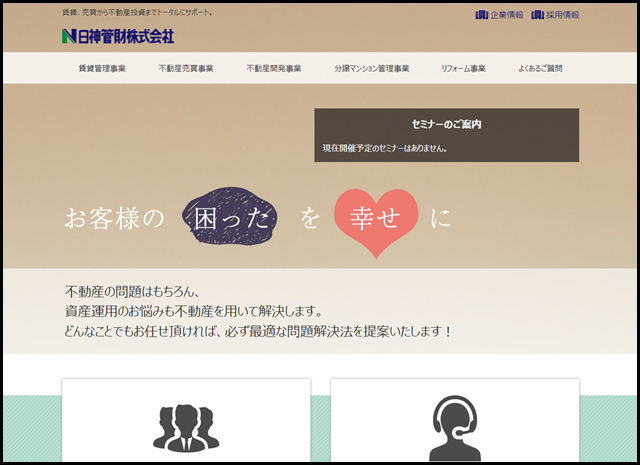Click the 日神管財株式会社 logo
The width and height of the screenshot is (640, 465).
tap(118, 36)
